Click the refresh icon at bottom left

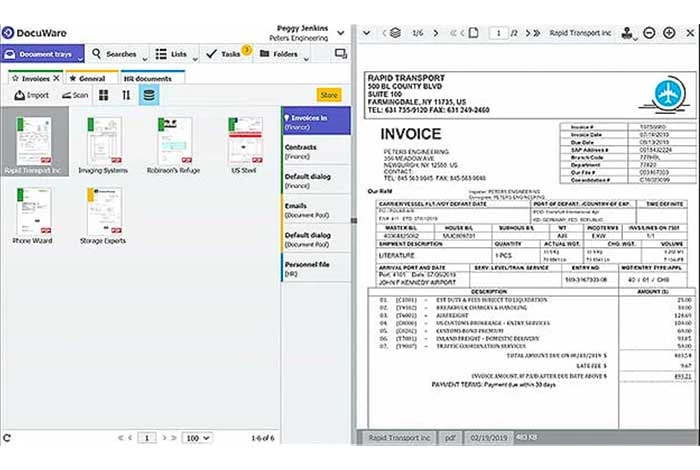coord(7,438)
